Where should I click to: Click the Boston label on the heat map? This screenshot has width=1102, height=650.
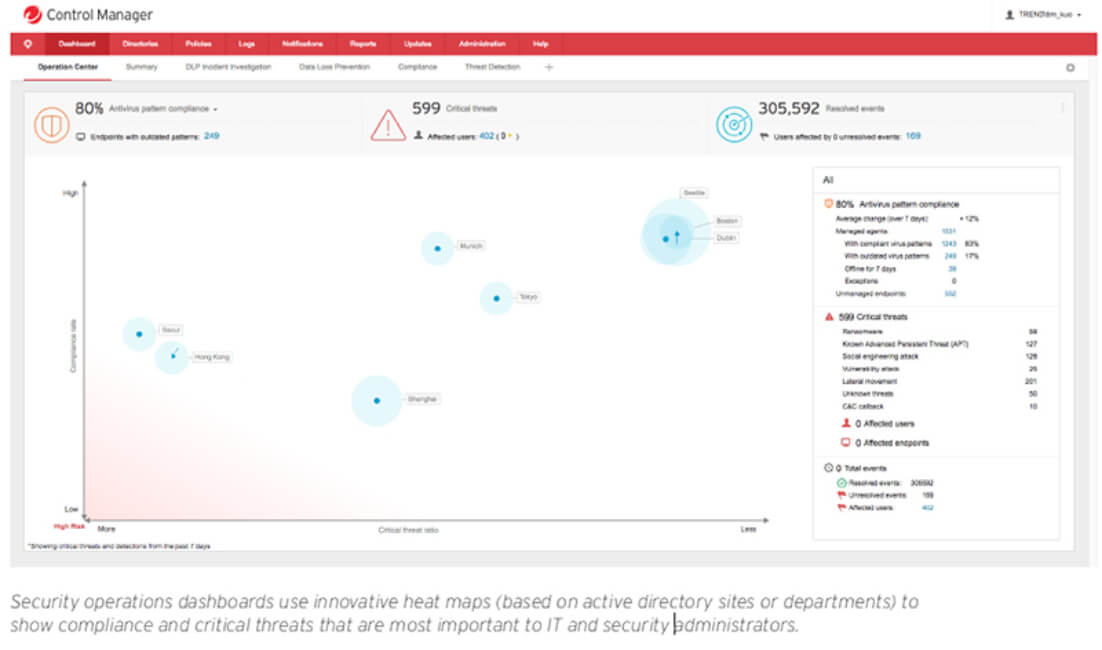(x=727, y=221)
